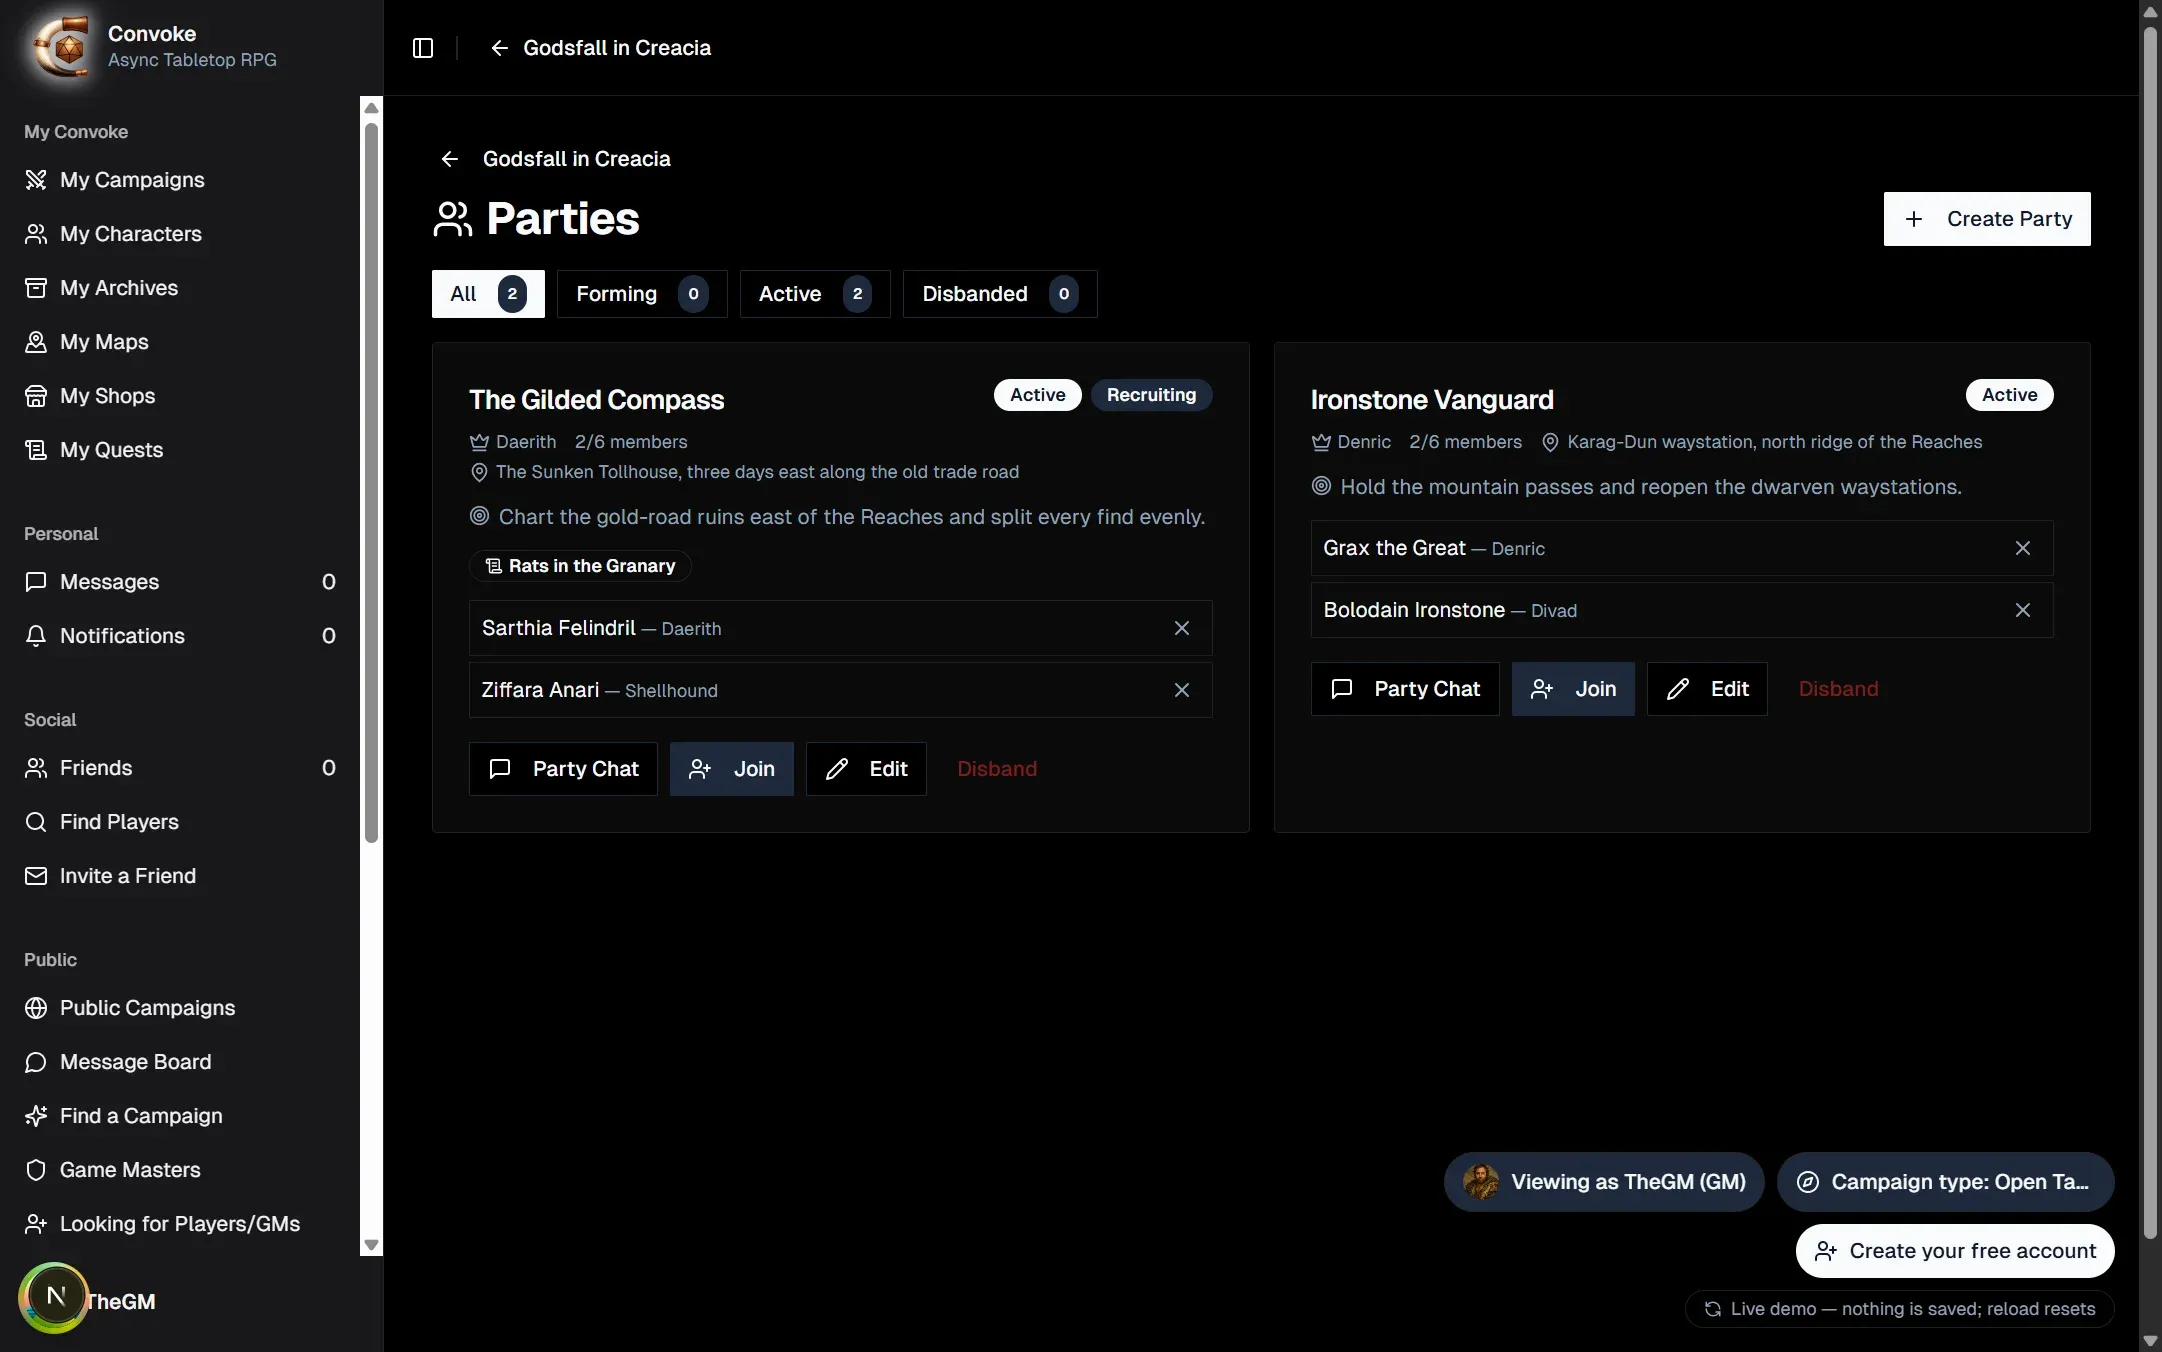
Task: Click TheGM user avatar
Action: (54, 1298)
